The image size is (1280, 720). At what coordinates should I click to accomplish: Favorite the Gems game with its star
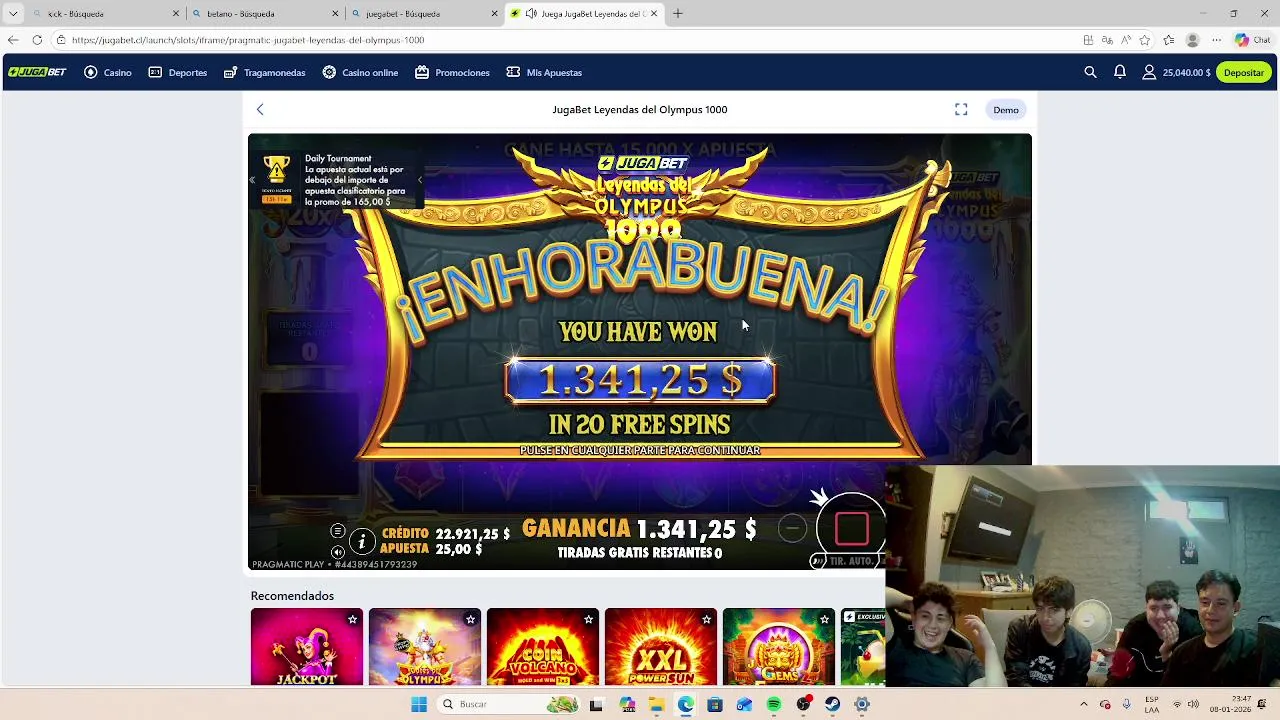click(824, 620)
